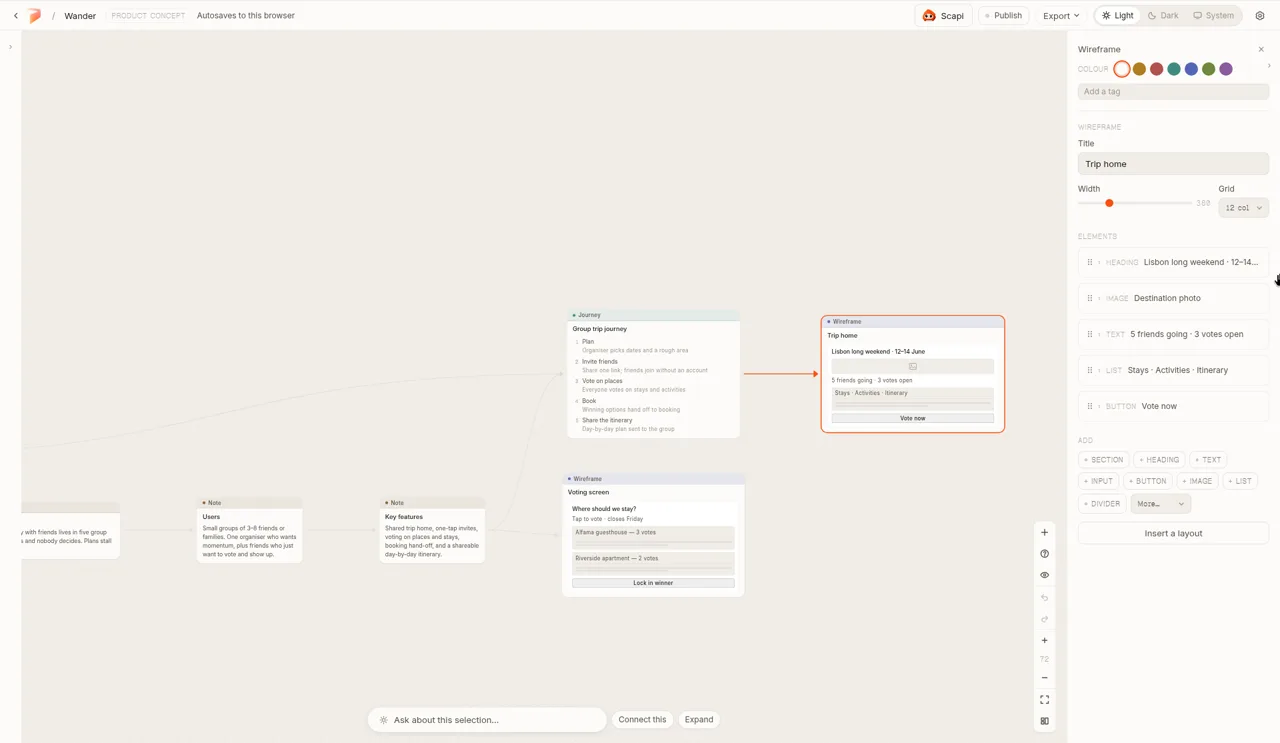Viewport: 1280px width, 743px height.
Task: Click the orange app logo icon
Action: 35,16
